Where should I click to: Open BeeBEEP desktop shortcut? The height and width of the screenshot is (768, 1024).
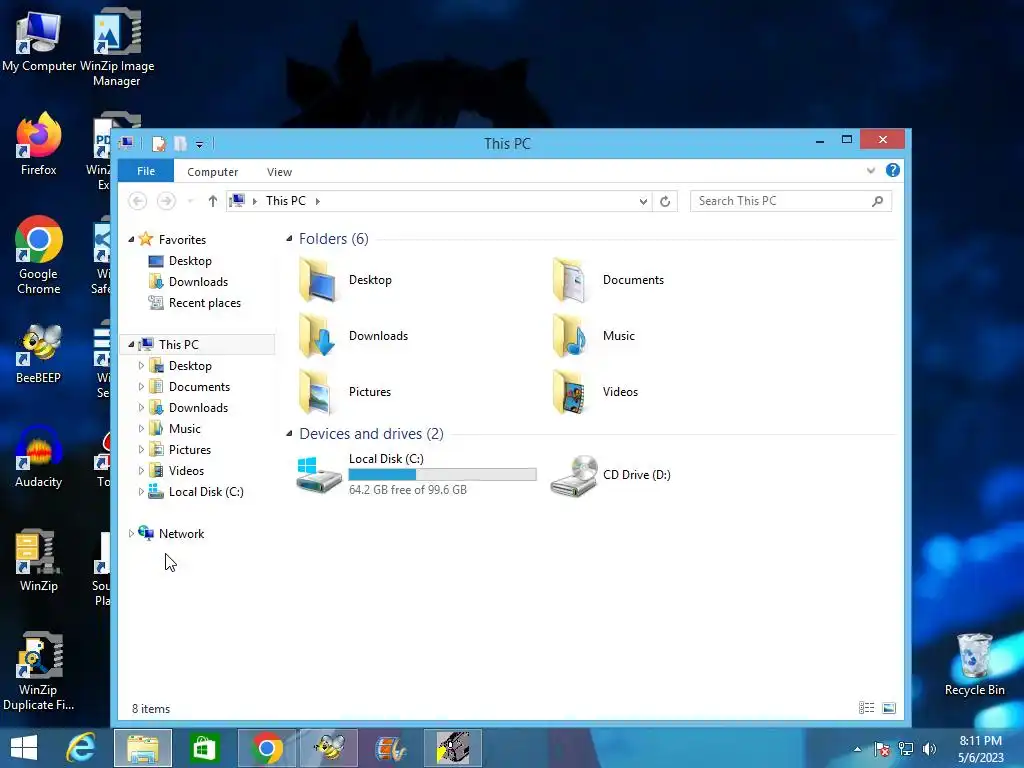[39, 353]
